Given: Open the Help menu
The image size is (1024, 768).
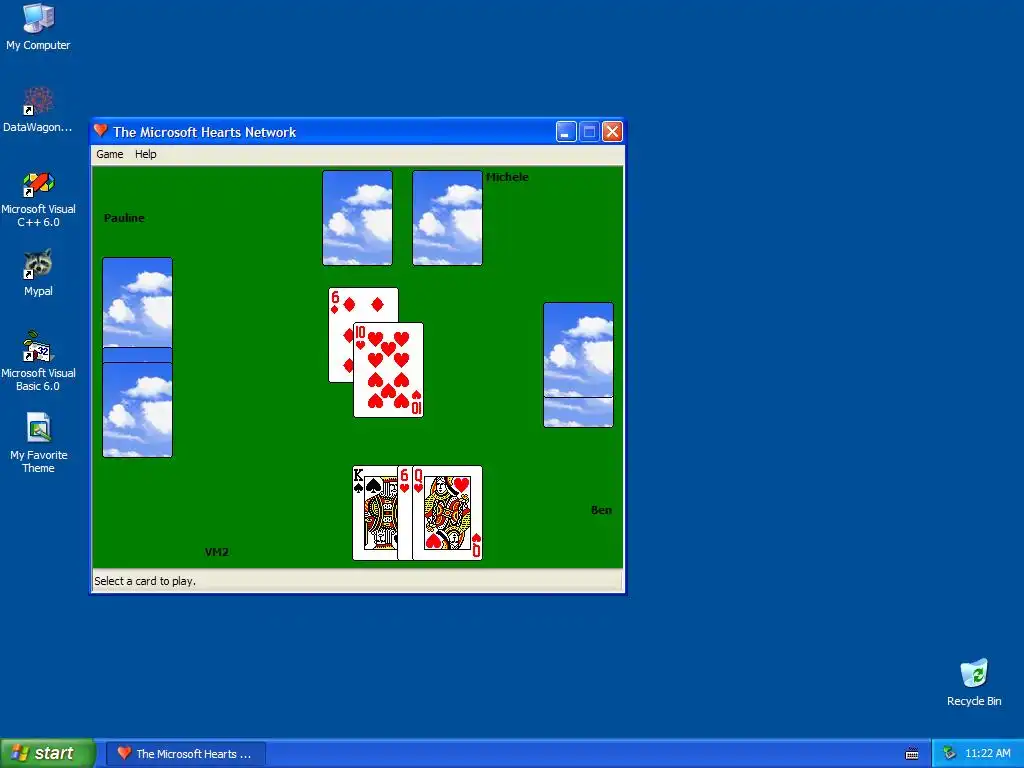Looking at the screenshot, I should tap(146, 154).
